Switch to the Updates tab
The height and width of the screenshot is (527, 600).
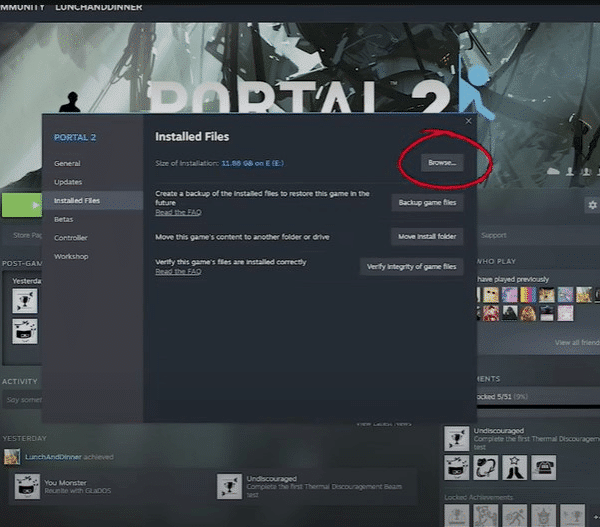68,182
